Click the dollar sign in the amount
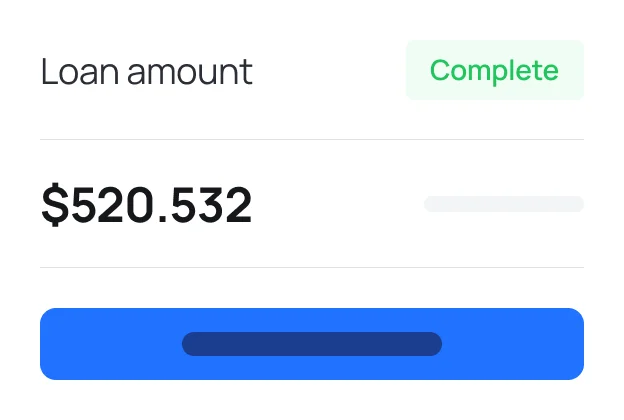Viewport: 624px width, 420px height. click(x=53, y=205)
